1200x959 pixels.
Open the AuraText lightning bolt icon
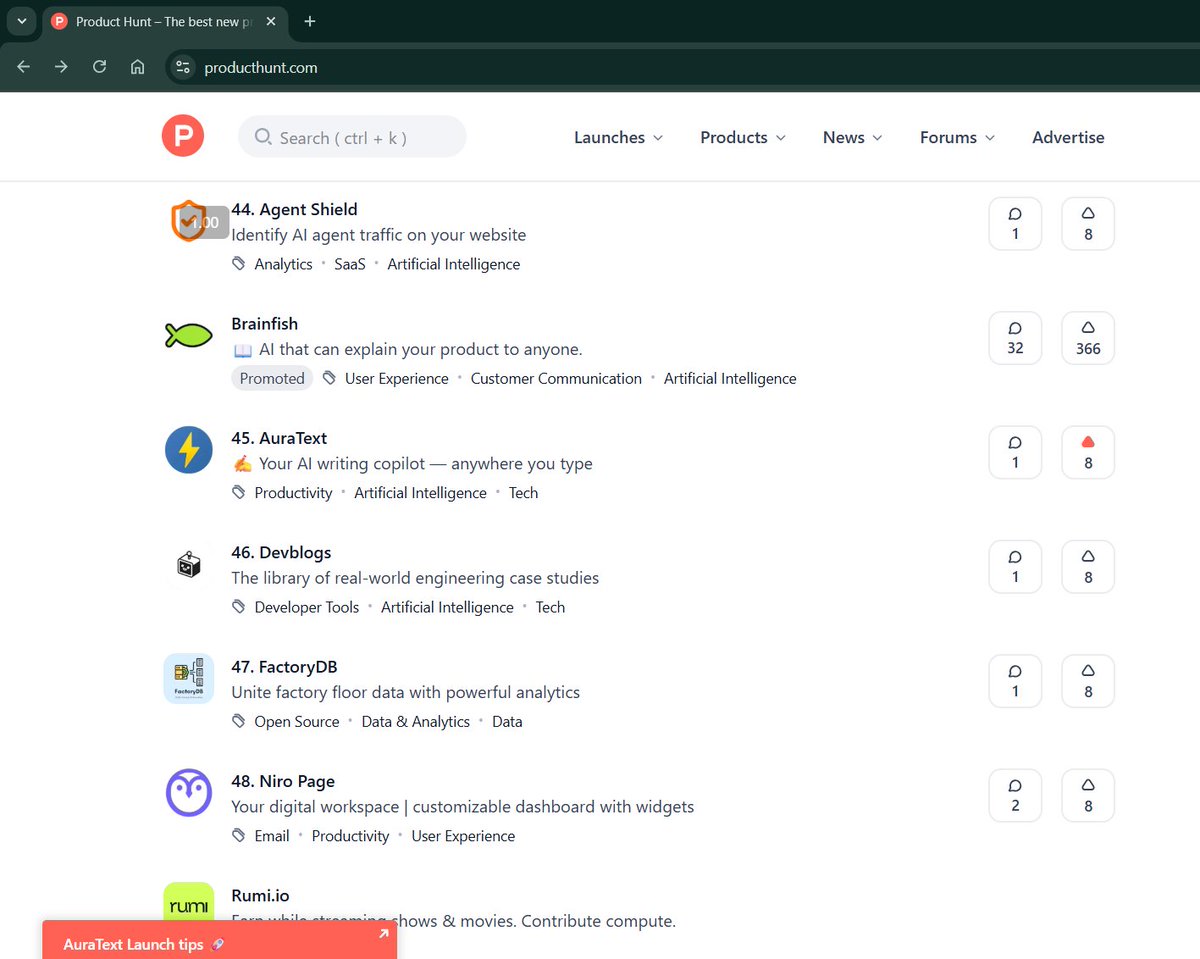(189, 450)
